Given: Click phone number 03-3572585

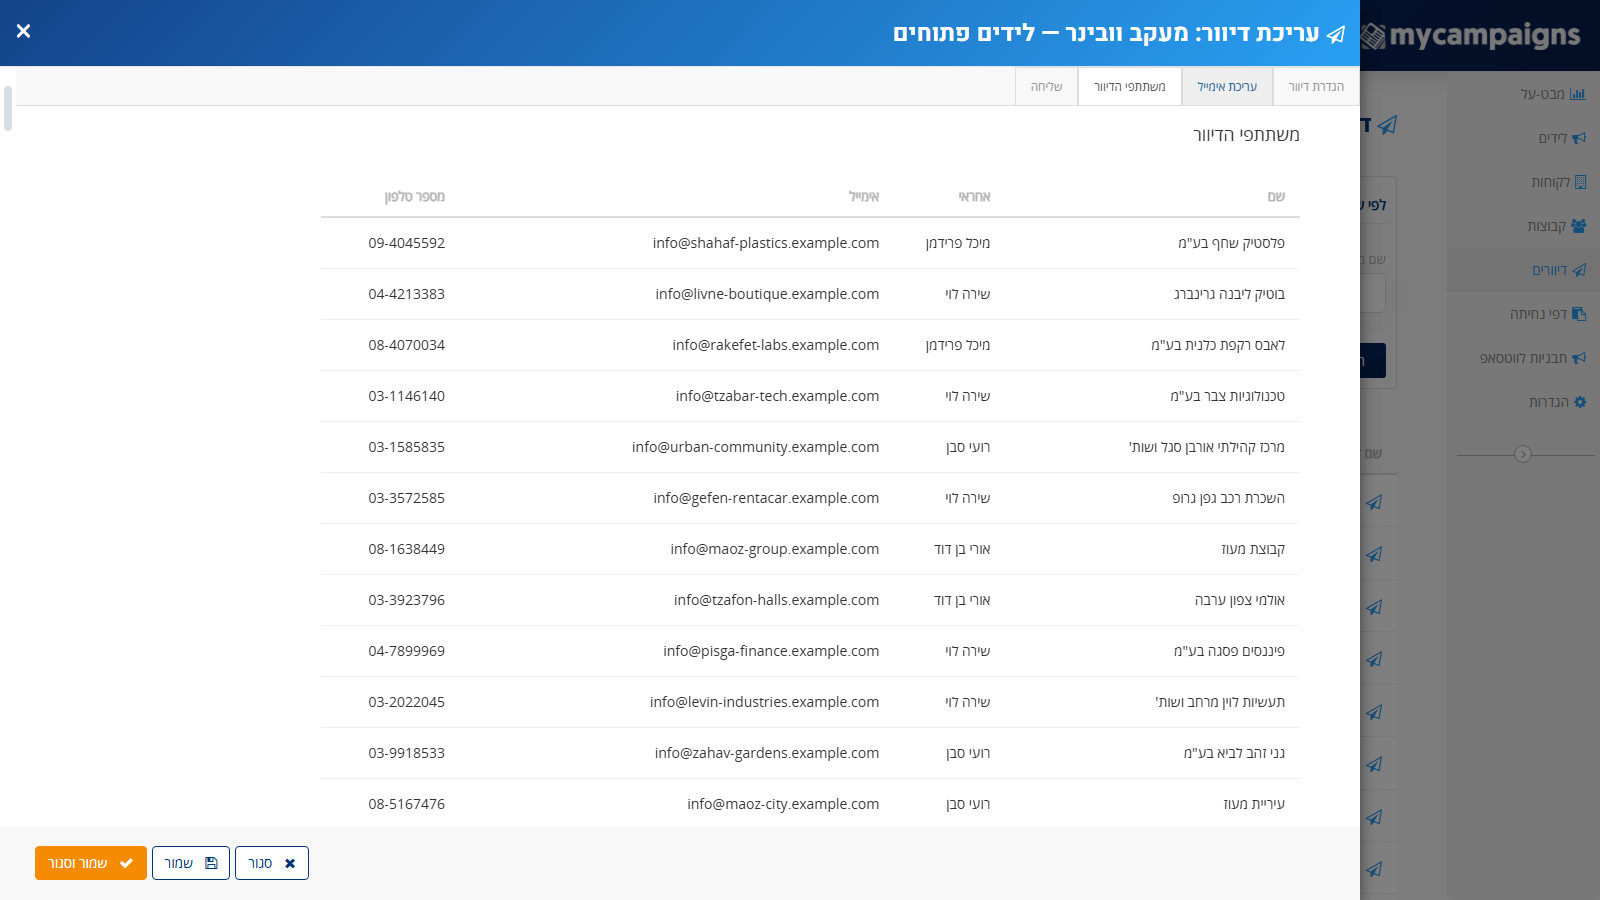Looking at the screenshot, I should point(407,498).
